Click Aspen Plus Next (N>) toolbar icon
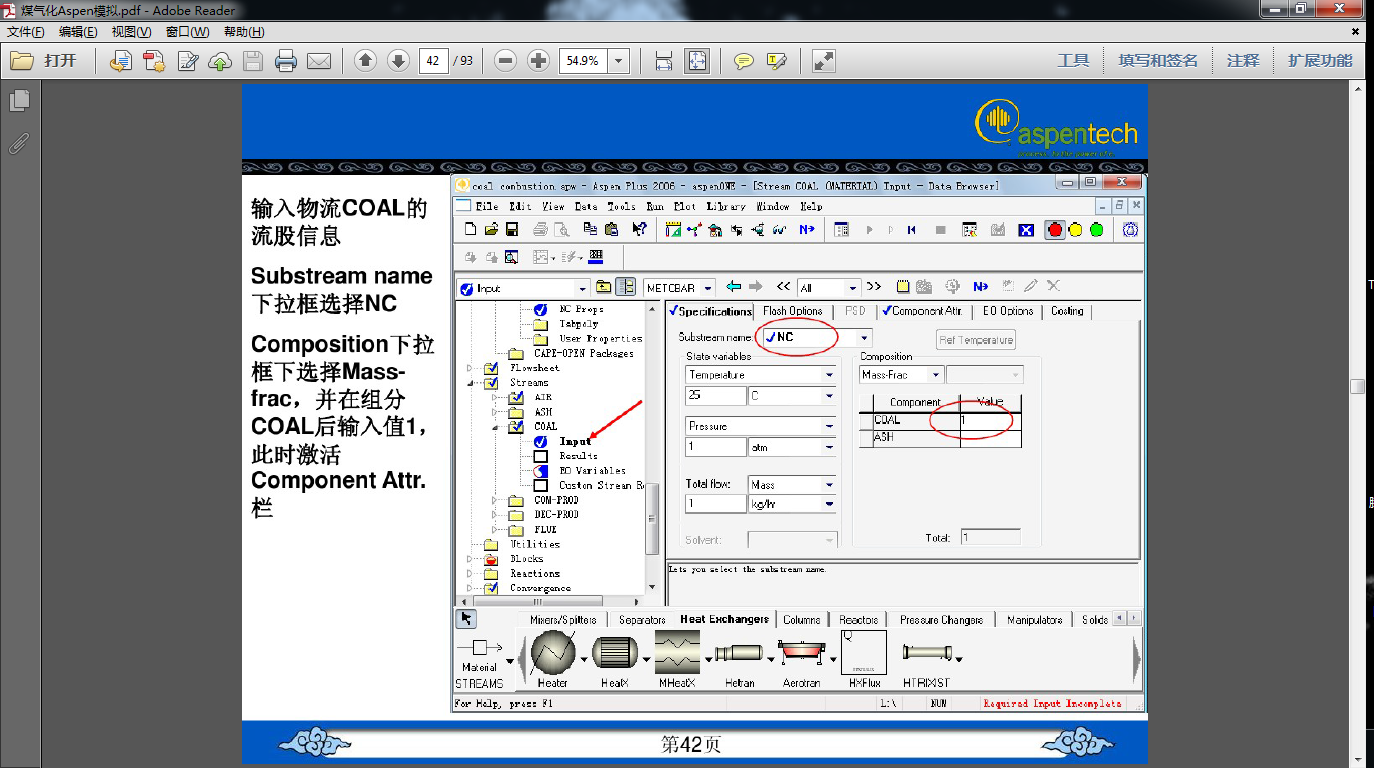Viewport: 1374px width, 768px height. (807, 230)
